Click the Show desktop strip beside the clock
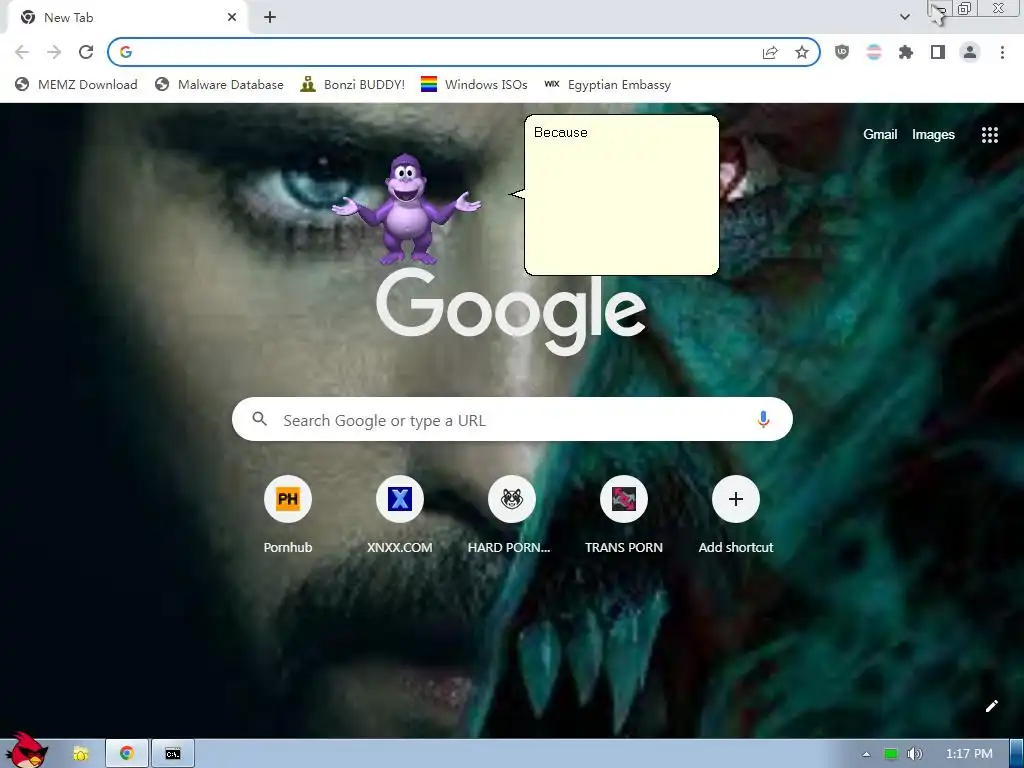Image resolution: width=1024 pixels, height=768 pixels. tap(1017, 754)
